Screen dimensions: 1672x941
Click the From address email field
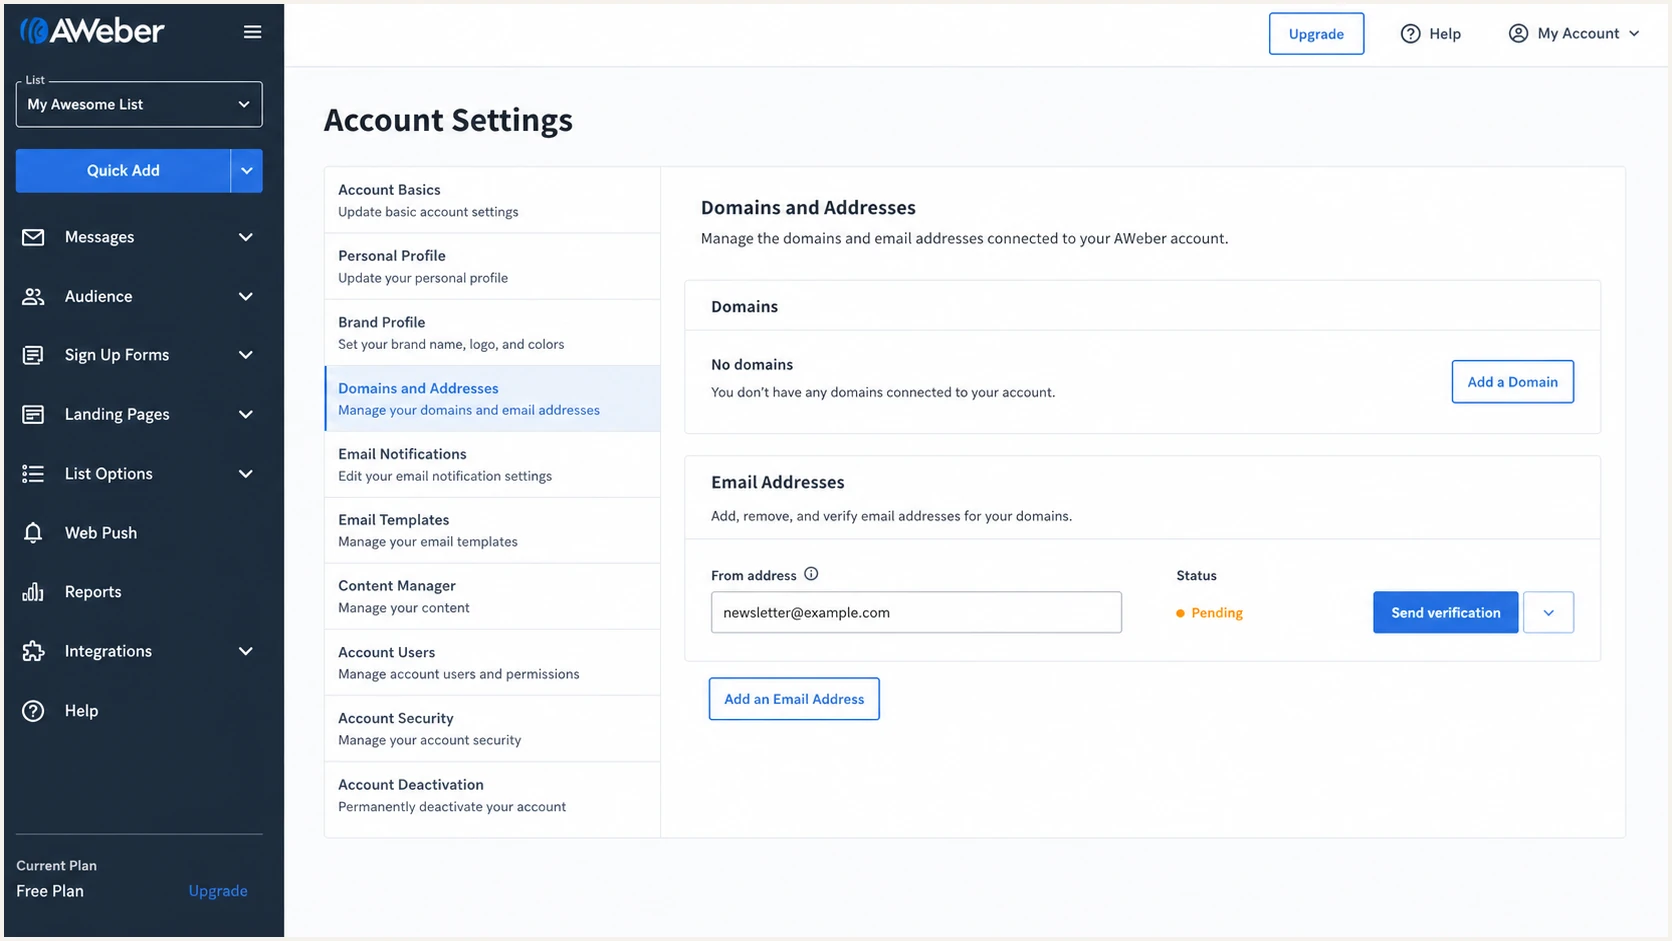(x=916, y=612)
